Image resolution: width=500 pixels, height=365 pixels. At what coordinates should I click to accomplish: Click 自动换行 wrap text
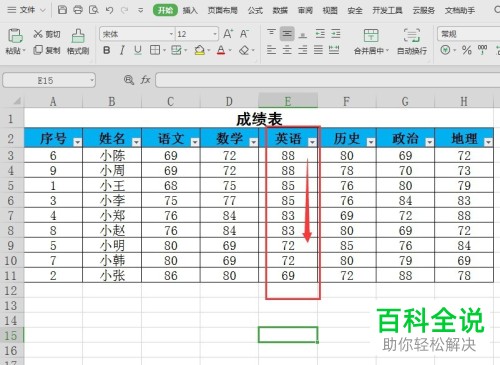point(412,41)
